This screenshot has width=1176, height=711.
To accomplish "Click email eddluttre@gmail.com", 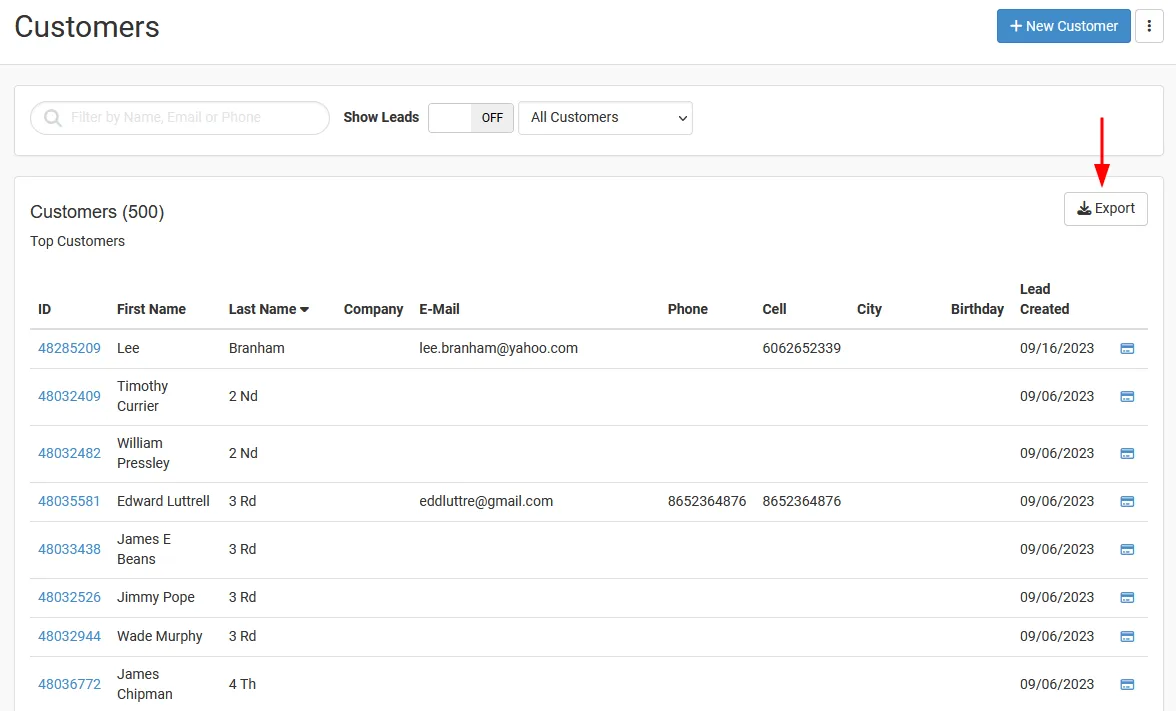I will coord(486,501).
